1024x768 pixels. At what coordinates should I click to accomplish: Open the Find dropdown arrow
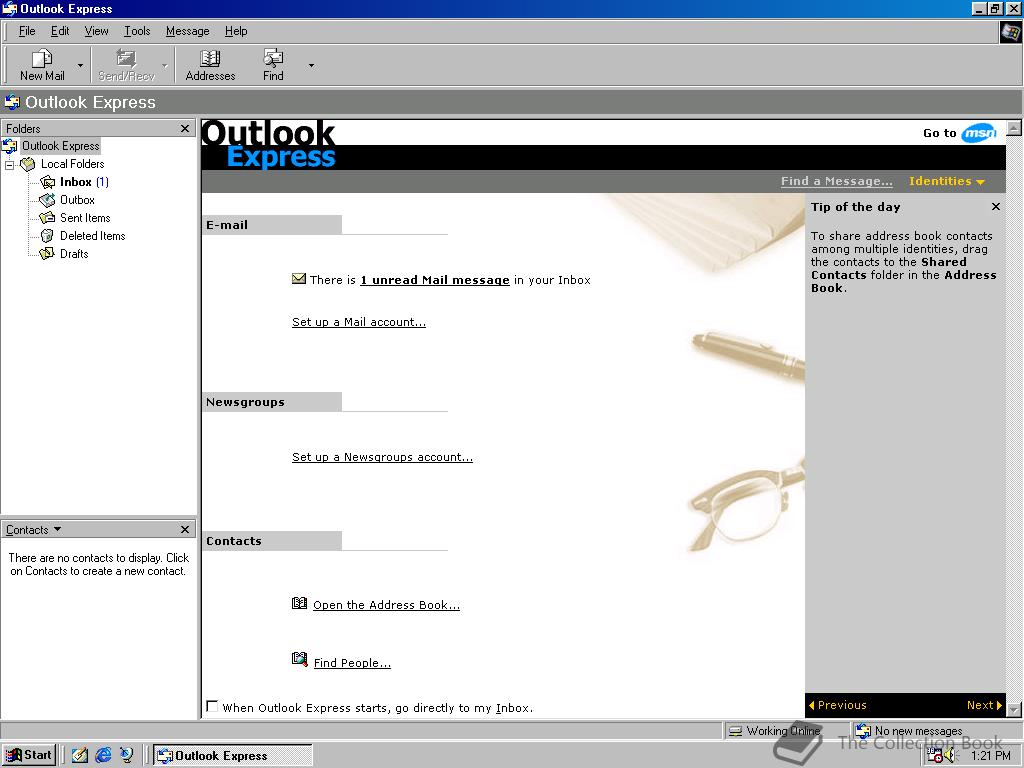(311, 65)
